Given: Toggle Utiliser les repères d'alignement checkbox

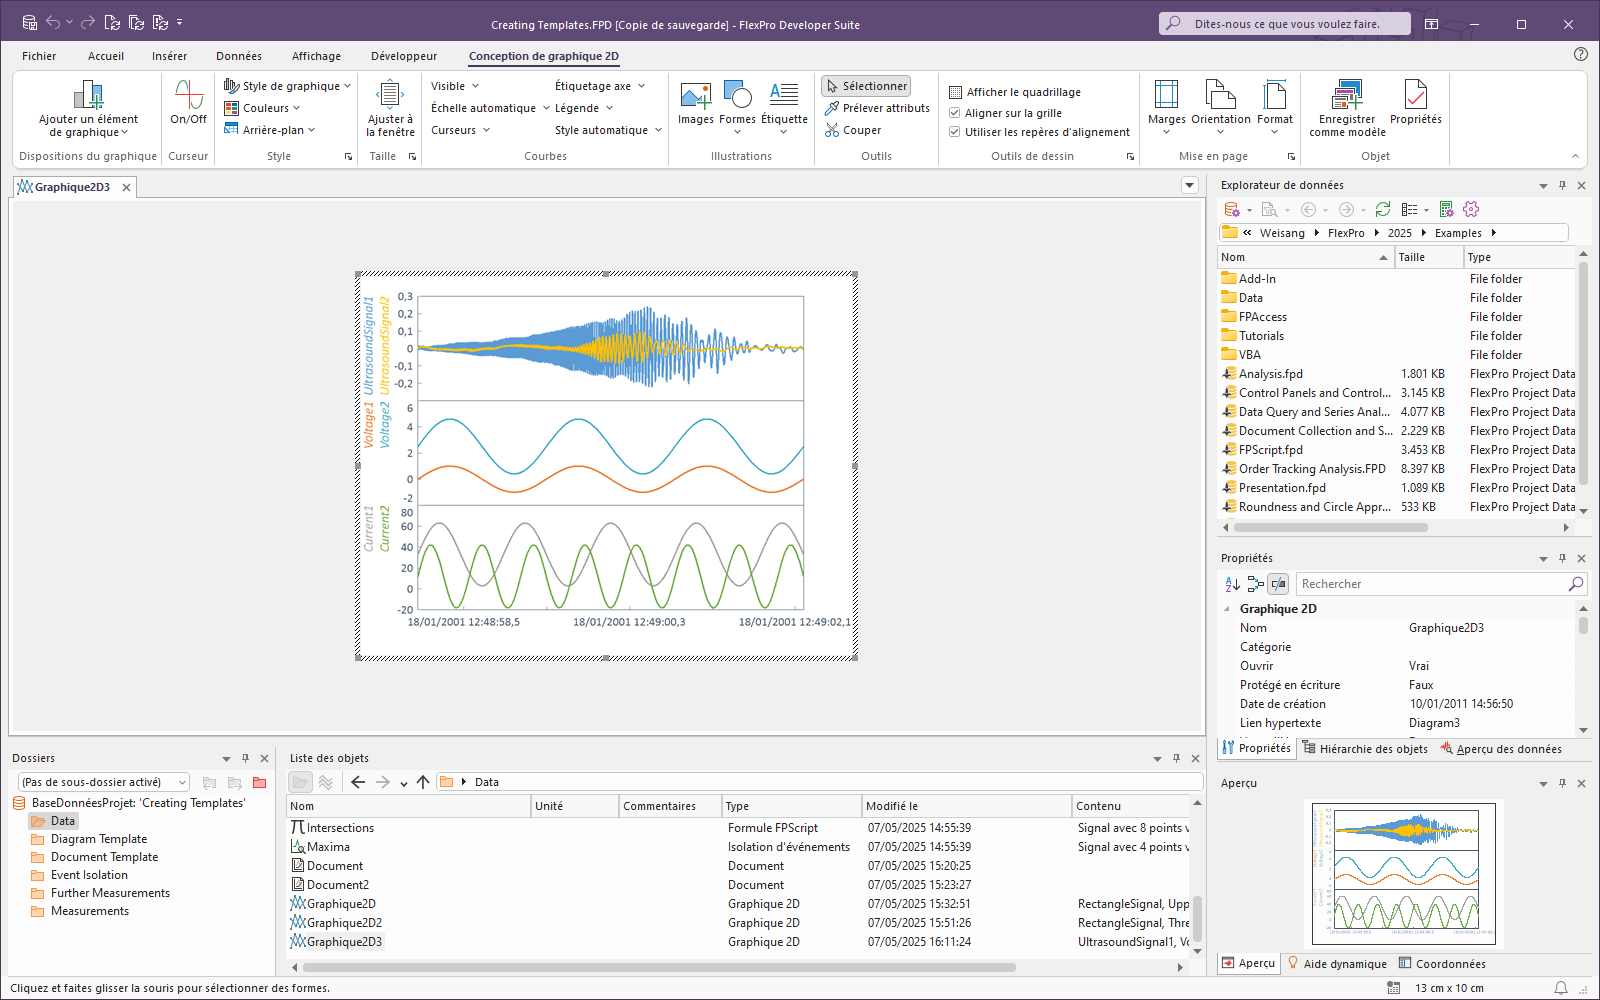Looking at the screenshot, I should click(955, 132).
